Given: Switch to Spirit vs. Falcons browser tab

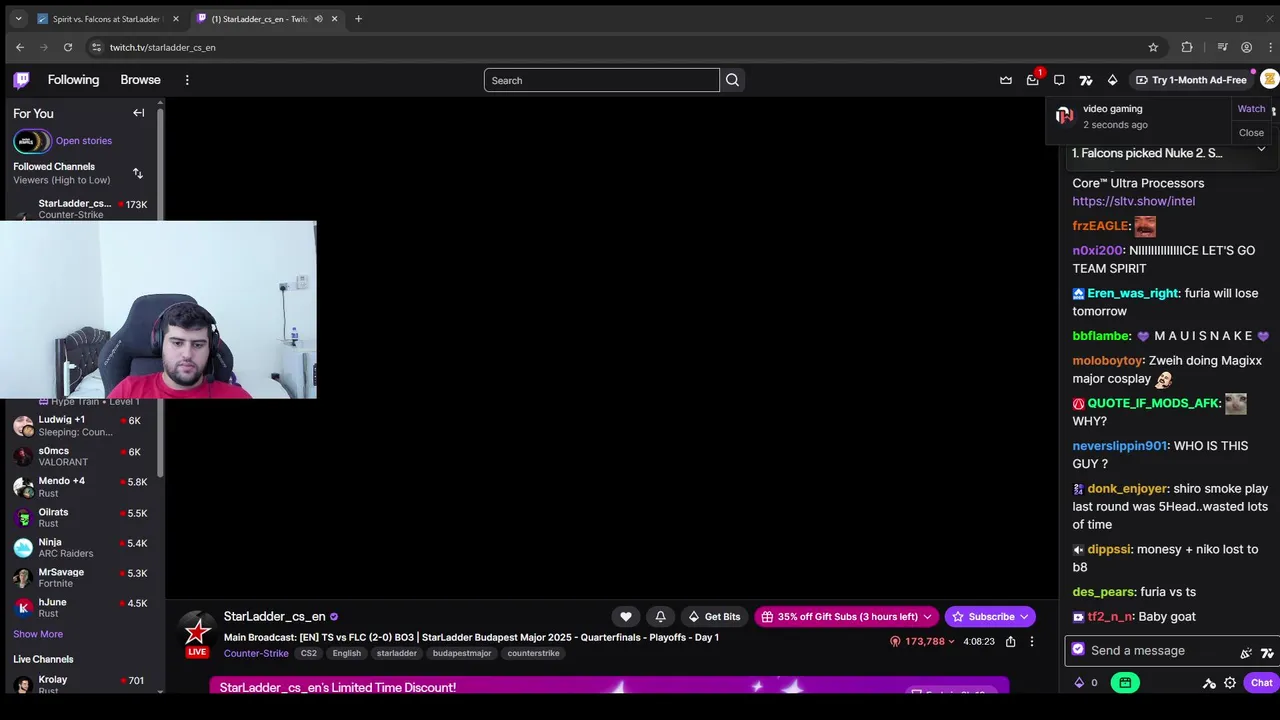Looking at the screenshot, I should tap(108, 19).
